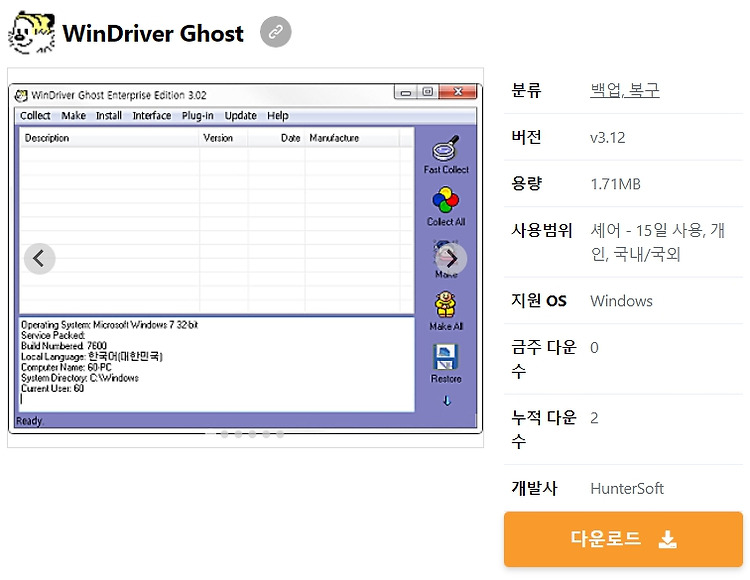Image resolution: width=750 pixels, height=580 pixels.
Task: Click the Computer Name: 60-PC line
Action: coord(66,367)
